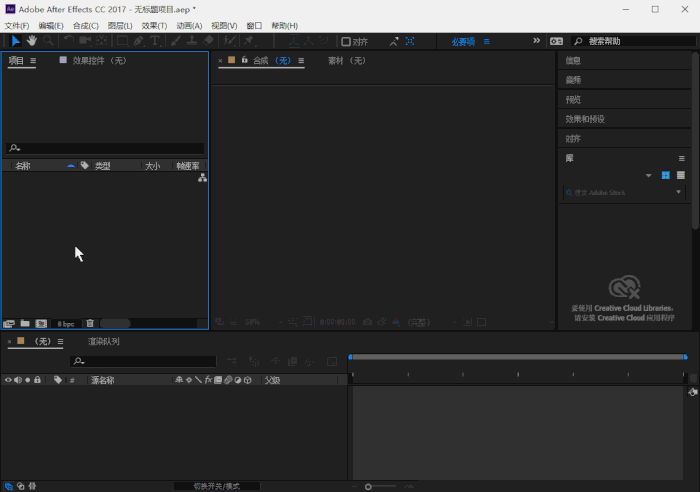Select the Rectangle shape tool
This screenshot has height=492, width=700.
(x=122, y=41)
